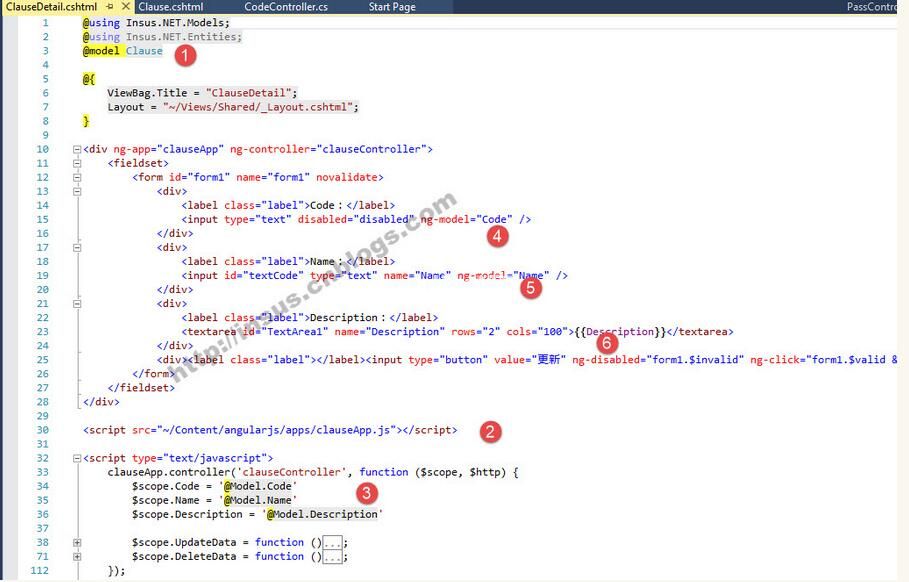Click the pin icon on ClauseDetail.cshtml tab
This screenshot has height=582, width=909.
pos(110,7)
